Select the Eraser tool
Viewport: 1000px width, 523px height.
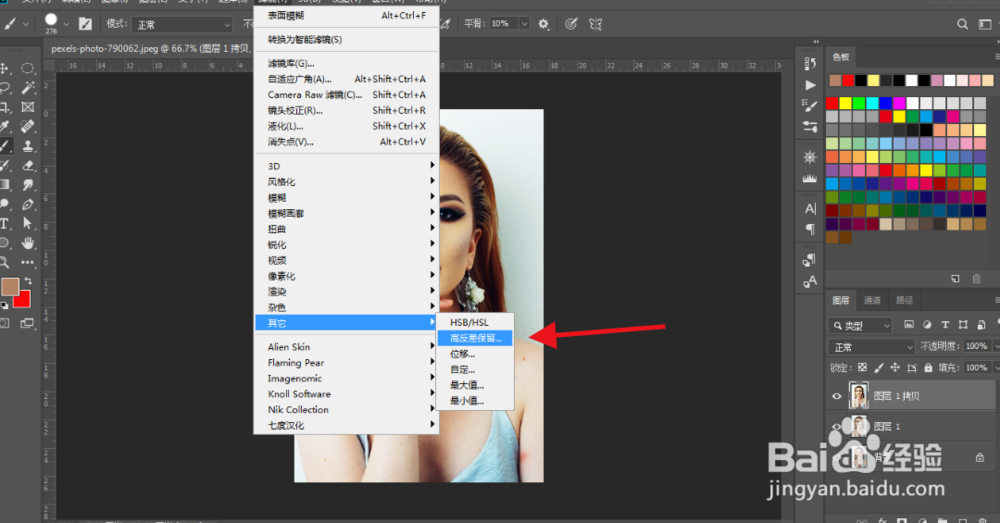coord(27,165)
